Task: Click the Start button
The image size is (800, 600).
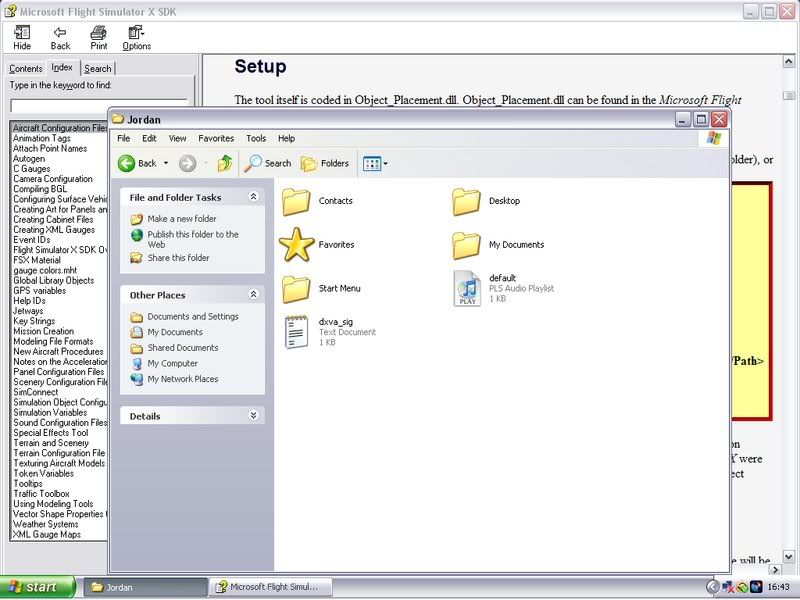Action: click(x=37, y=587)
